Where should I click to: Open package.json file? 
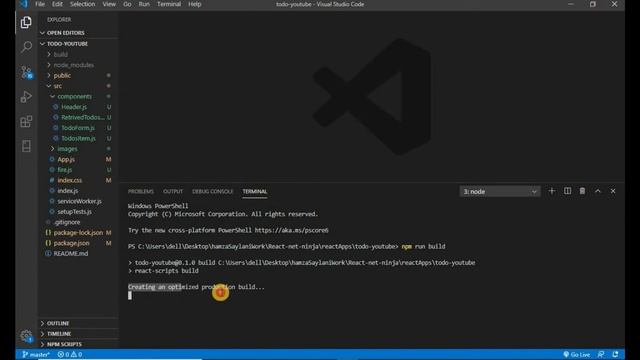71,243
